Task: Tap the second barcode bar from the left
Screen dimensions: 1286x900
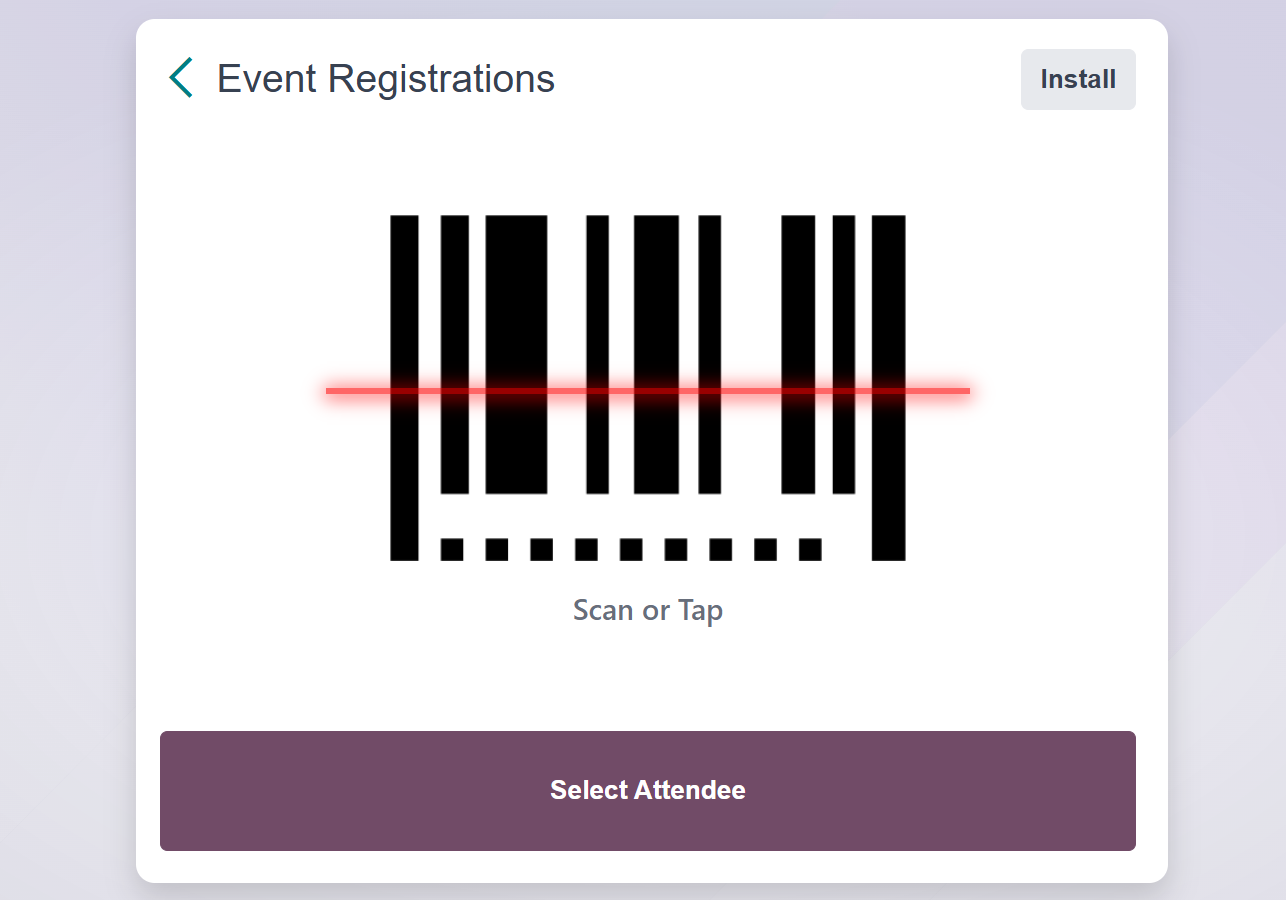Action: coord(454,300)
